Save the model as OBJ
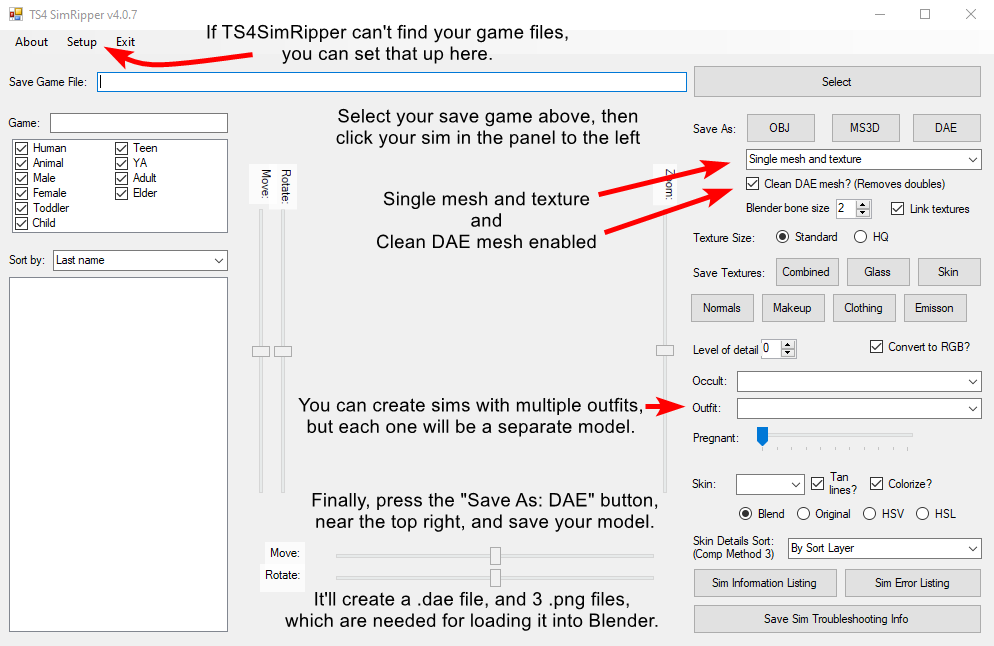This screenshot has width=994, height=646. (780, 128)
